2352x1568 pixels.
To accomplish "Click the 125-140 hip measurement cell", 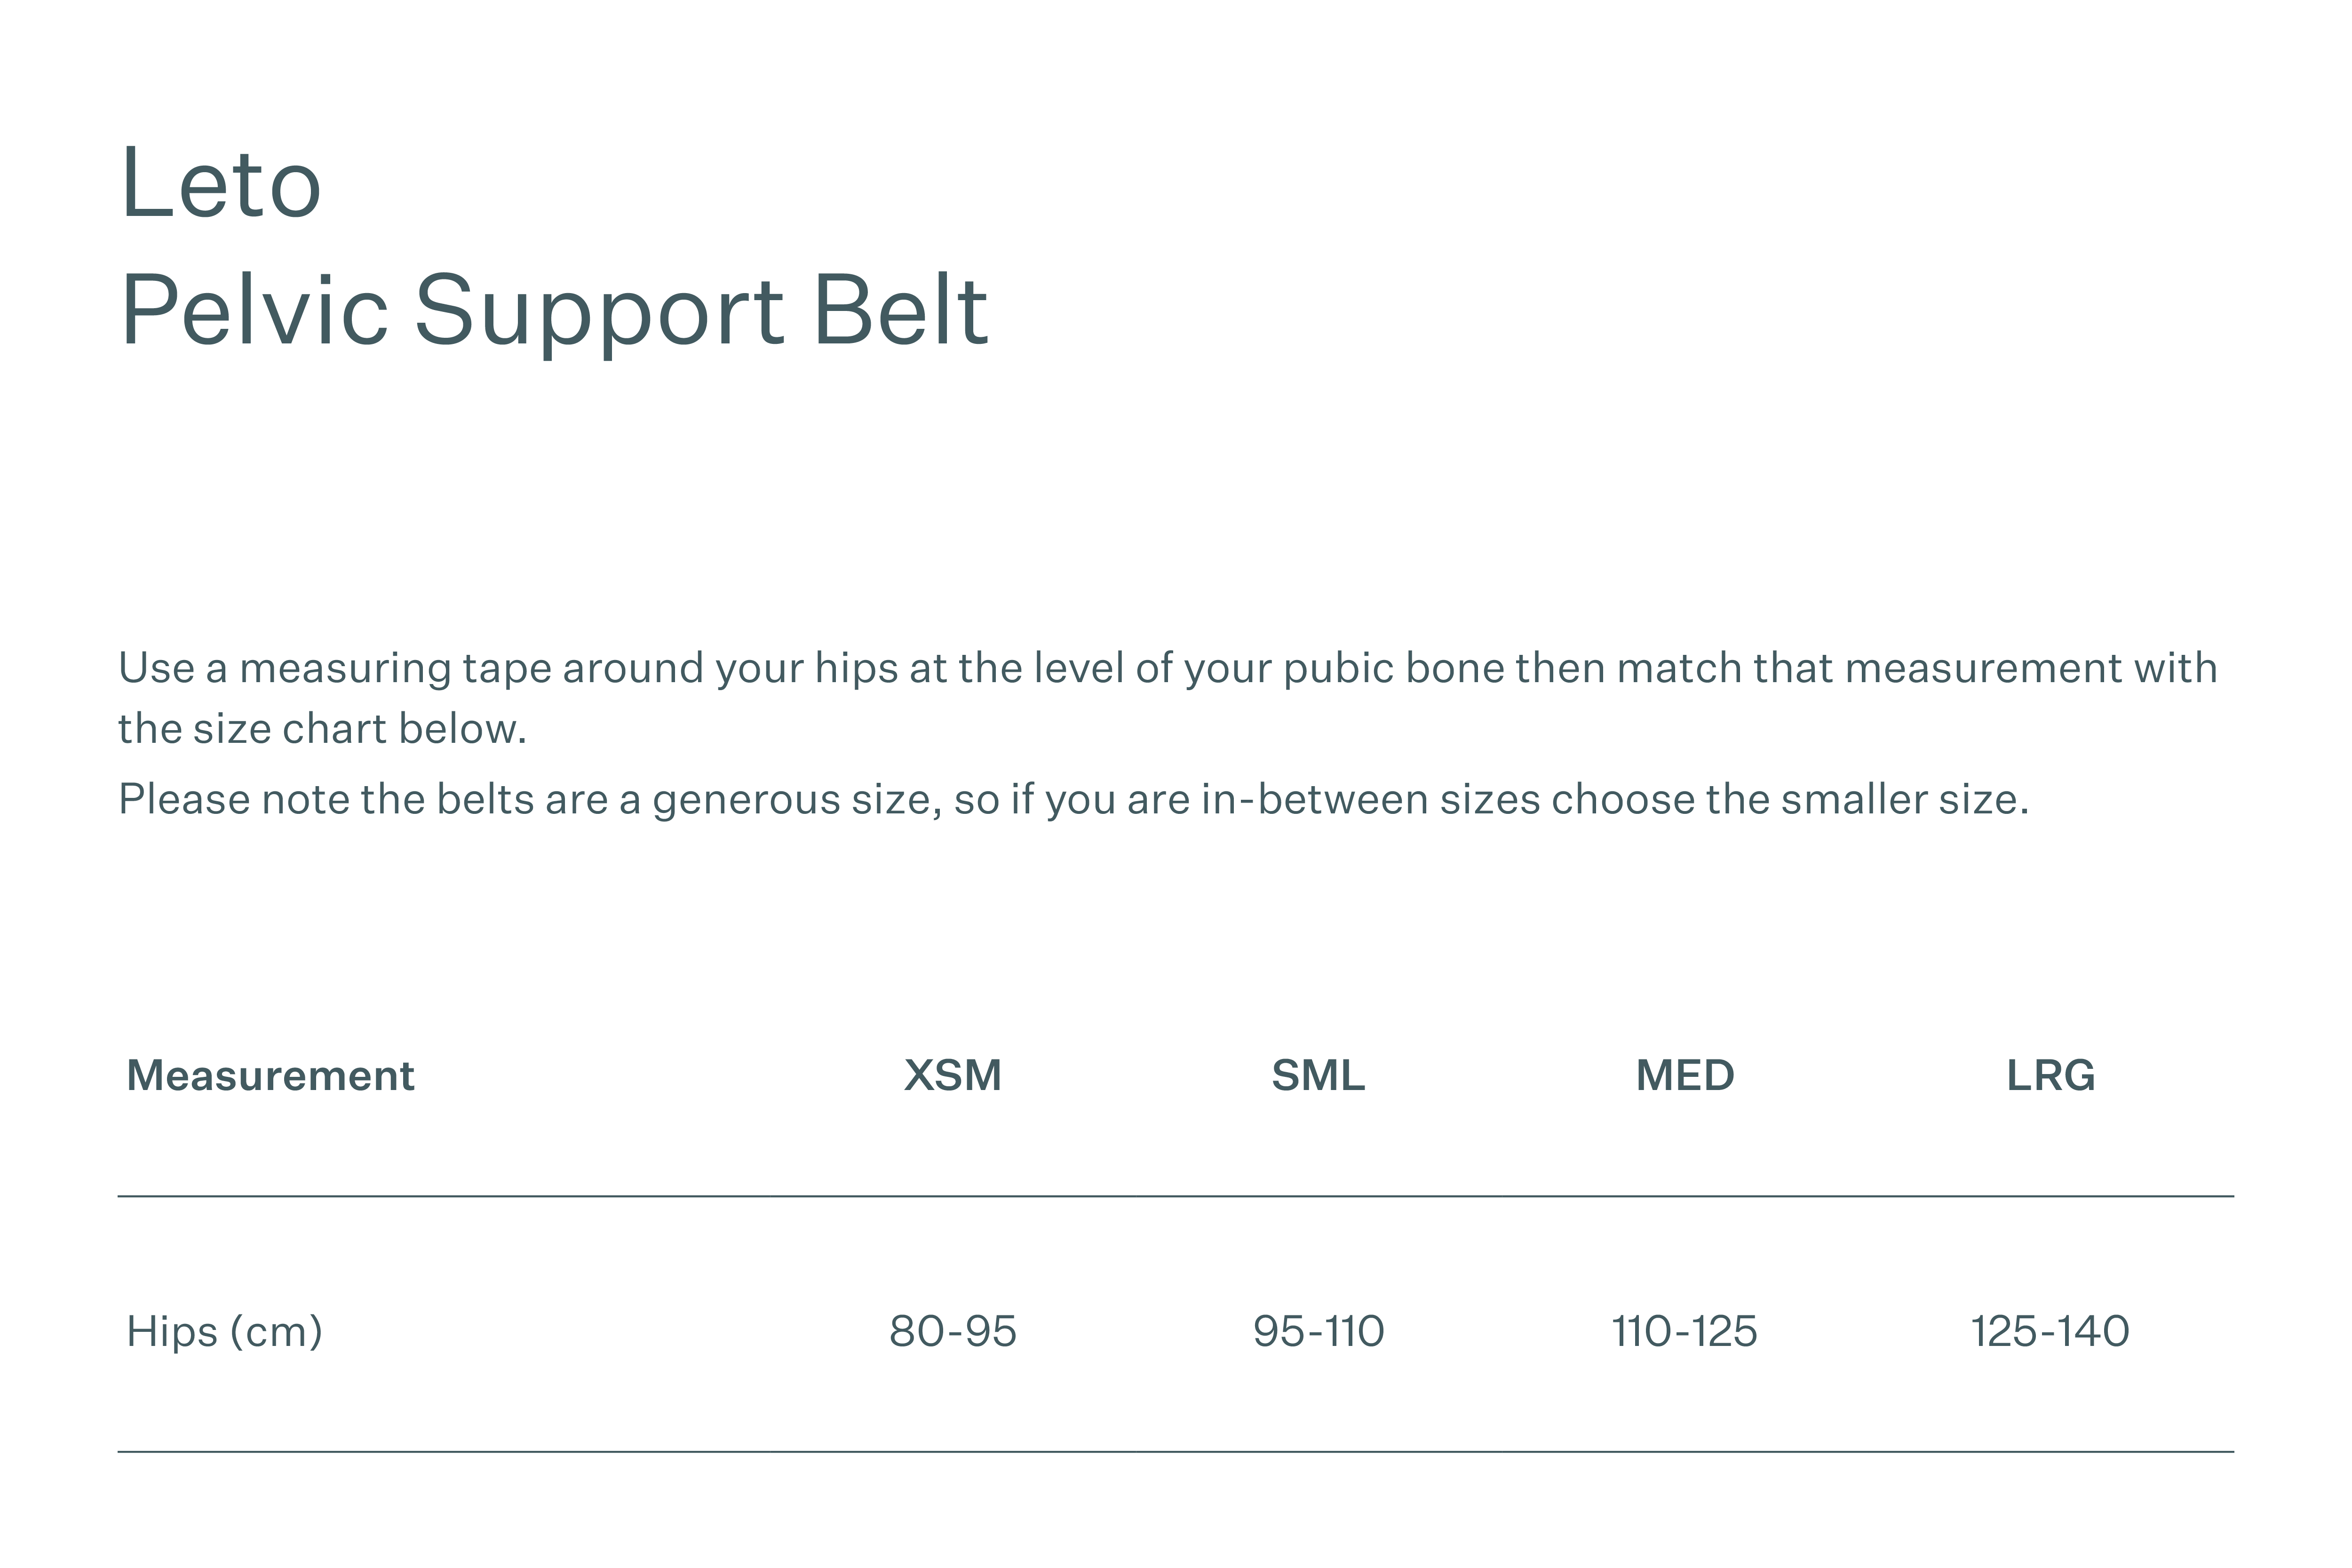I will [x=2050, y=1332].
